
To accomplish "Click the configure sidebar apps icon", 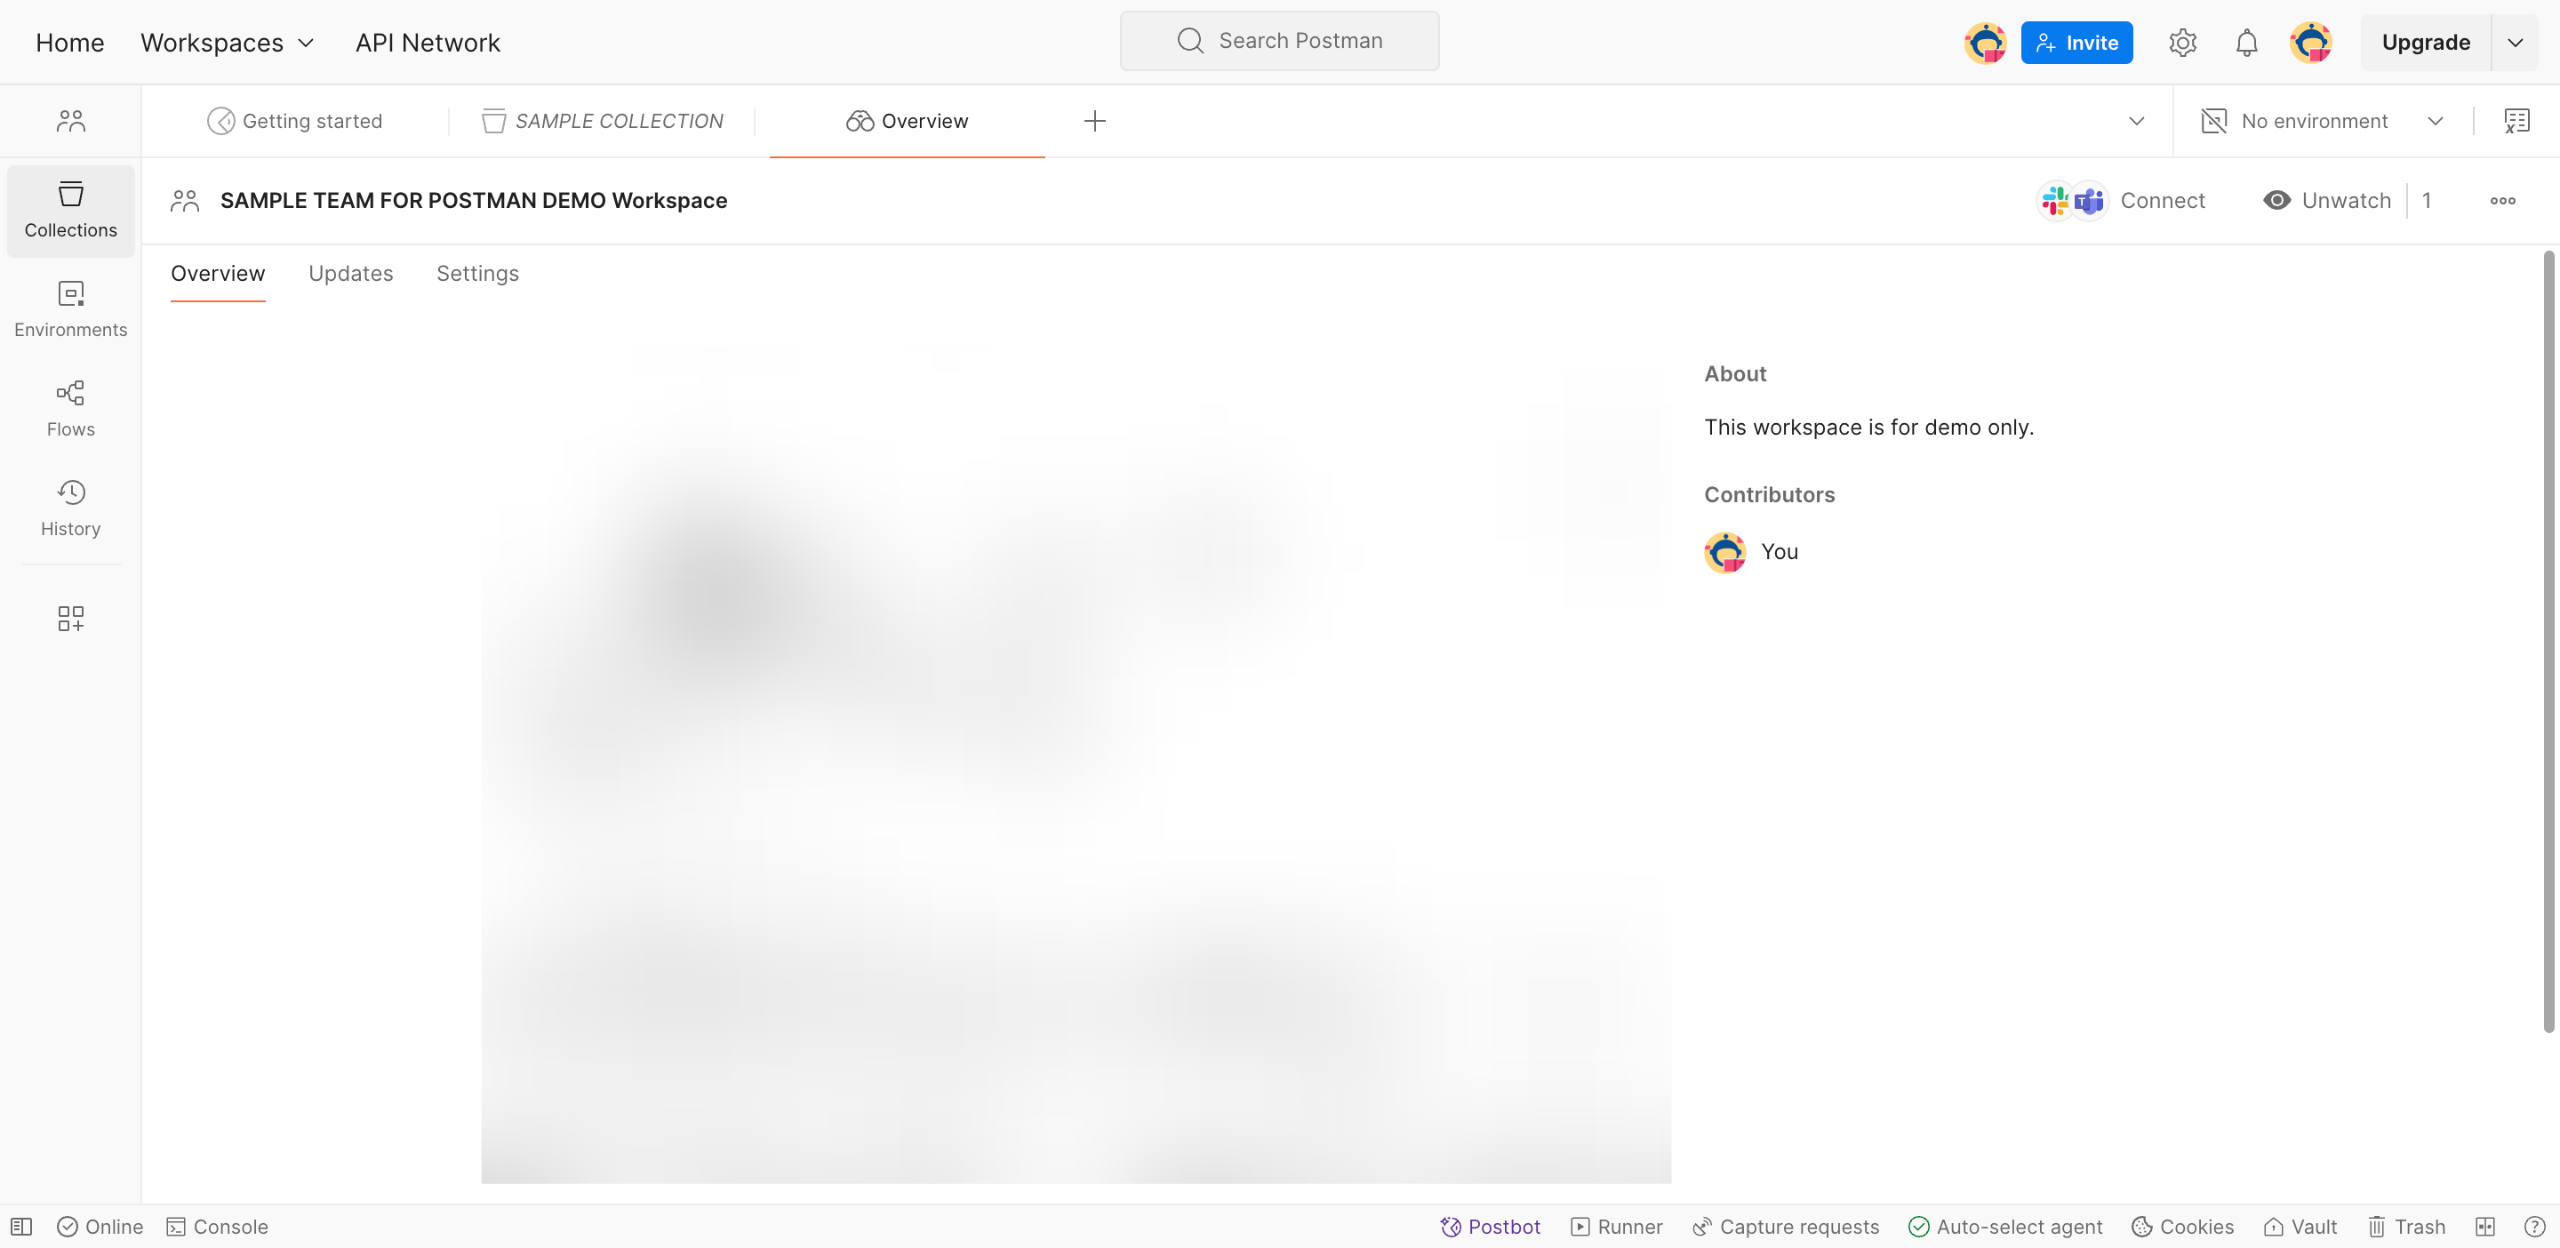I will tap(70, 618).
